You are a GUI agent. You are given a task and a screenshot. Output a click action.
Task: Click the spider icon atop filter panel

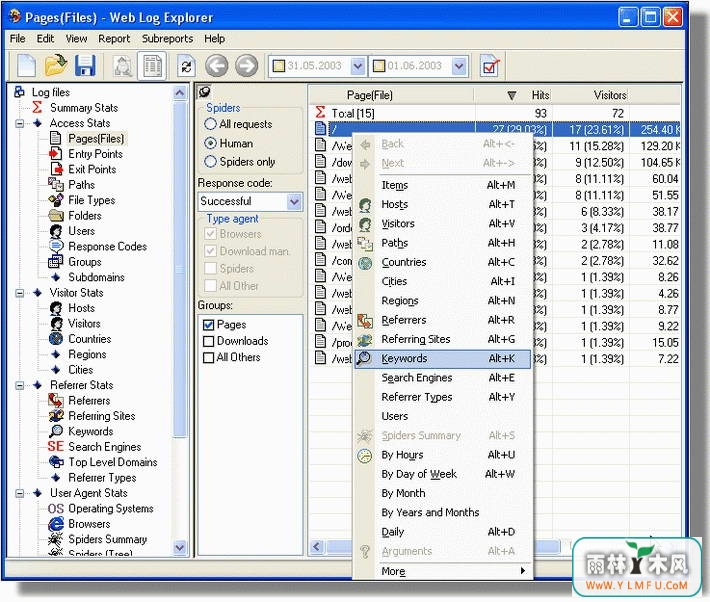tap(204, 92)
